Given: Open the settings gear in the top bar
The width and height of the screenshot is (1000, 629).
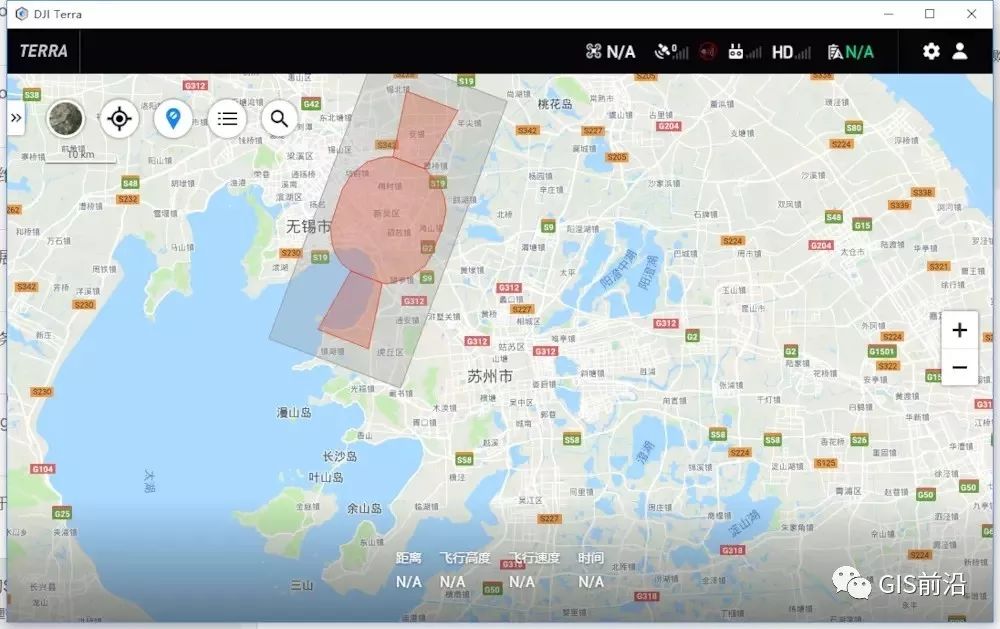Looking at the screenshot, I should [931, 51].
